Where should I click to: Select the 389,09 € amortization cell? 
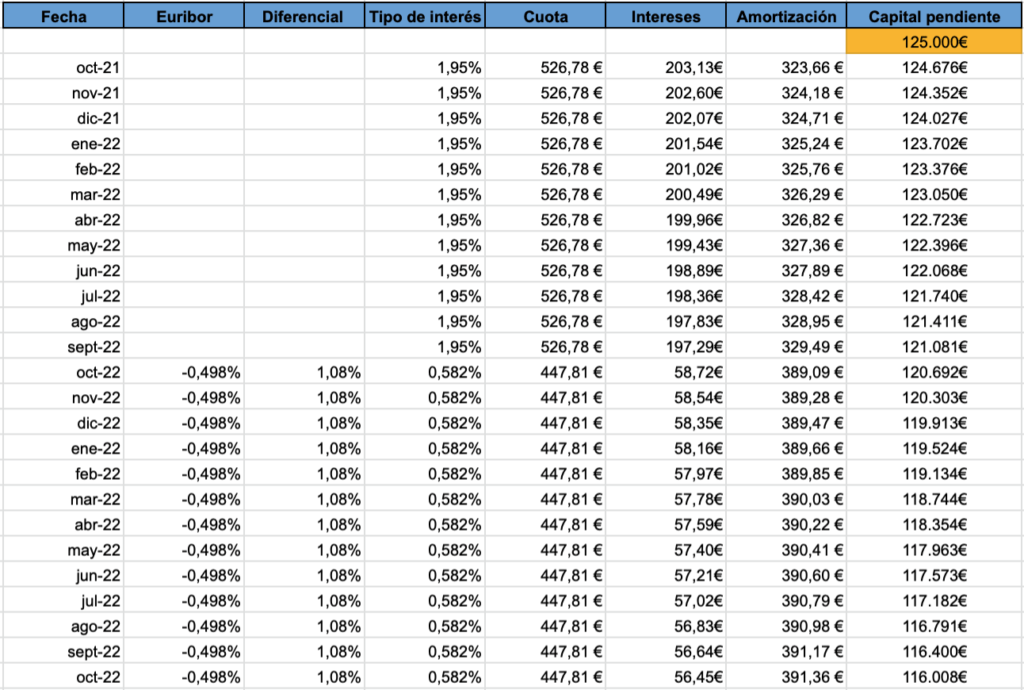[x=811, y=372]
